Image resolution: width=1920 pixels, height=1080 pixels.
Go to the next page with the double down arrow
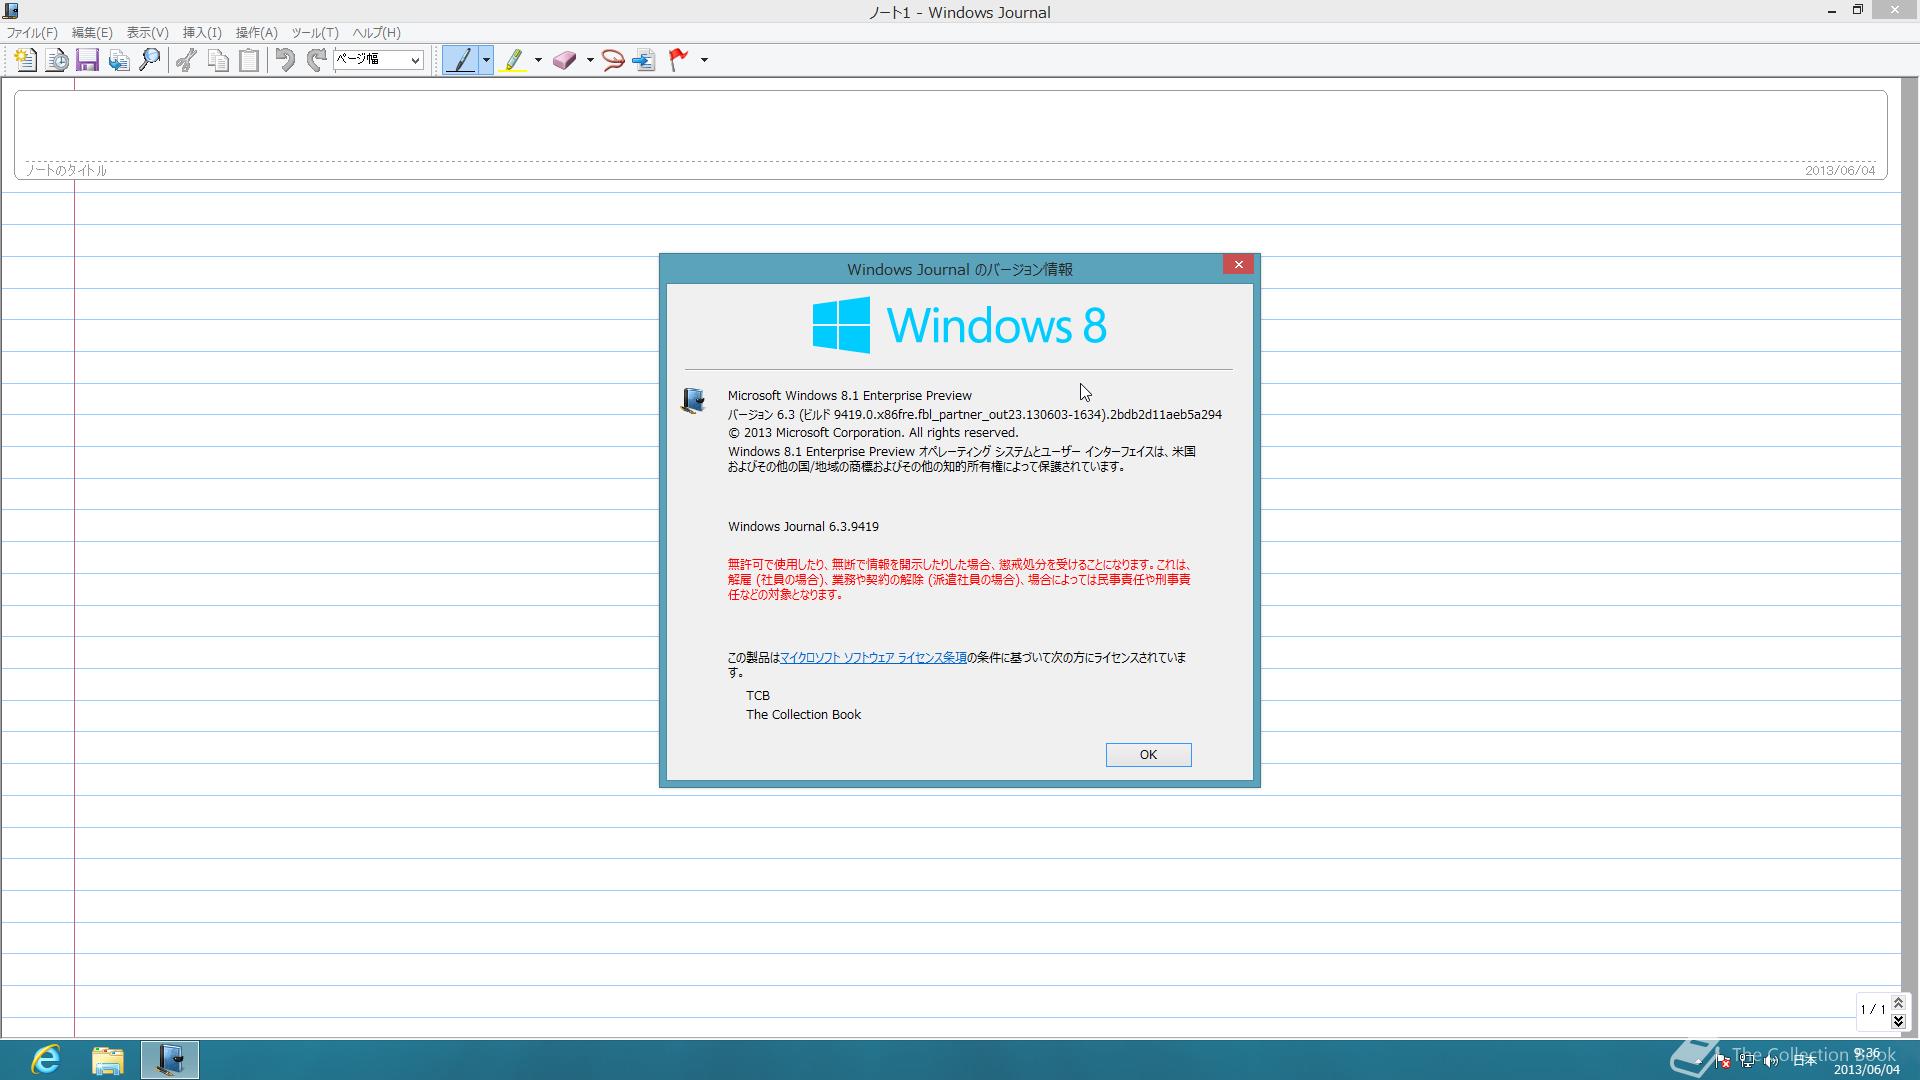(x=1898, y=1021)
